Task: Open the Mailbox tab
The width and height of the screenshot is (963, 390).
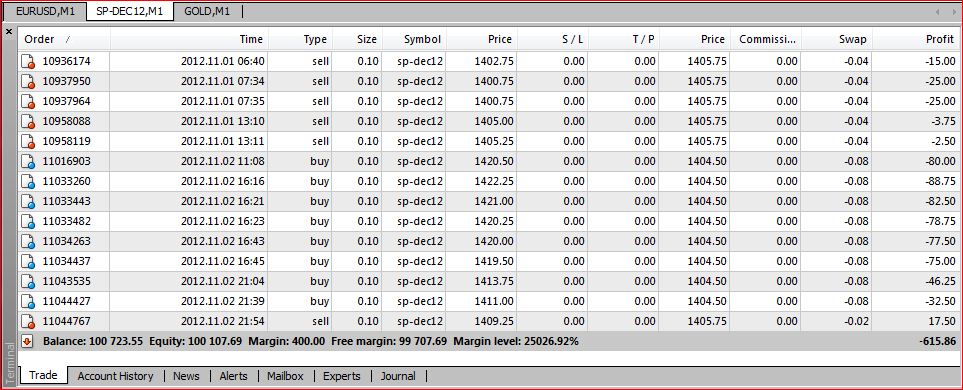Action: [285, 376]
